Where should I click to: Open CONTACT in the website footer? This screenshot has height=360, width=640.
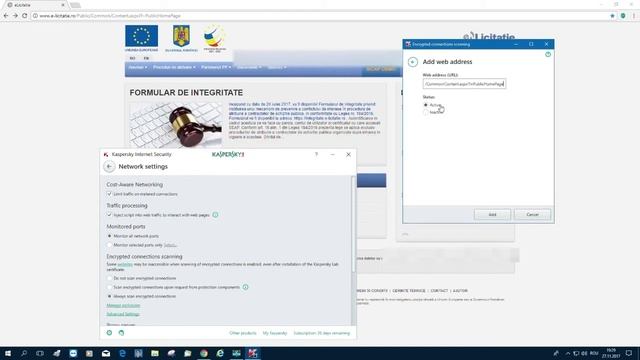point(439,291)
